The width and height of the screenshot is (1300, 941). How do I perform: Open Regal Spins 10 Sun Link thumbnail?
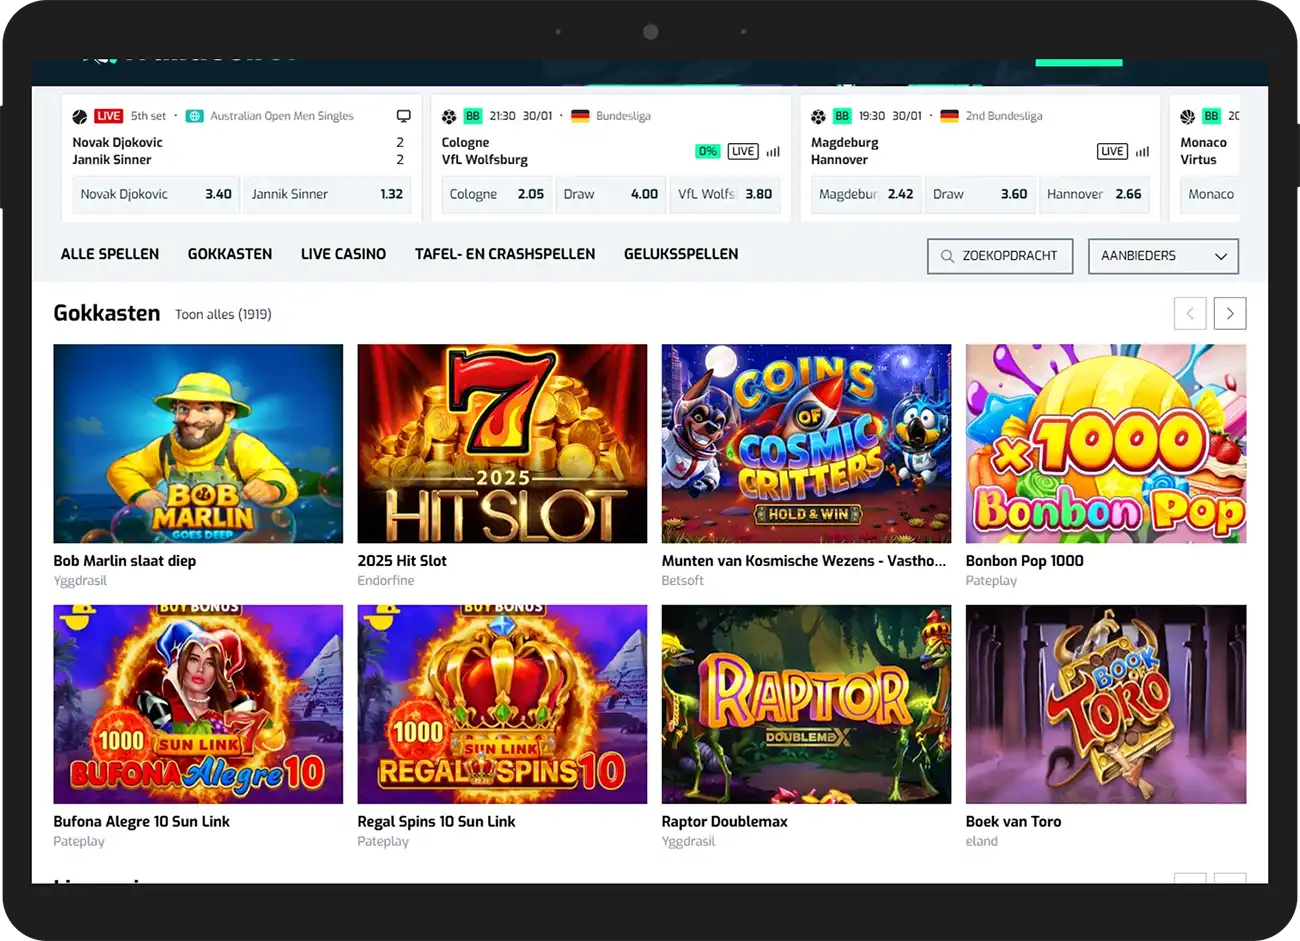pos(502,704)
